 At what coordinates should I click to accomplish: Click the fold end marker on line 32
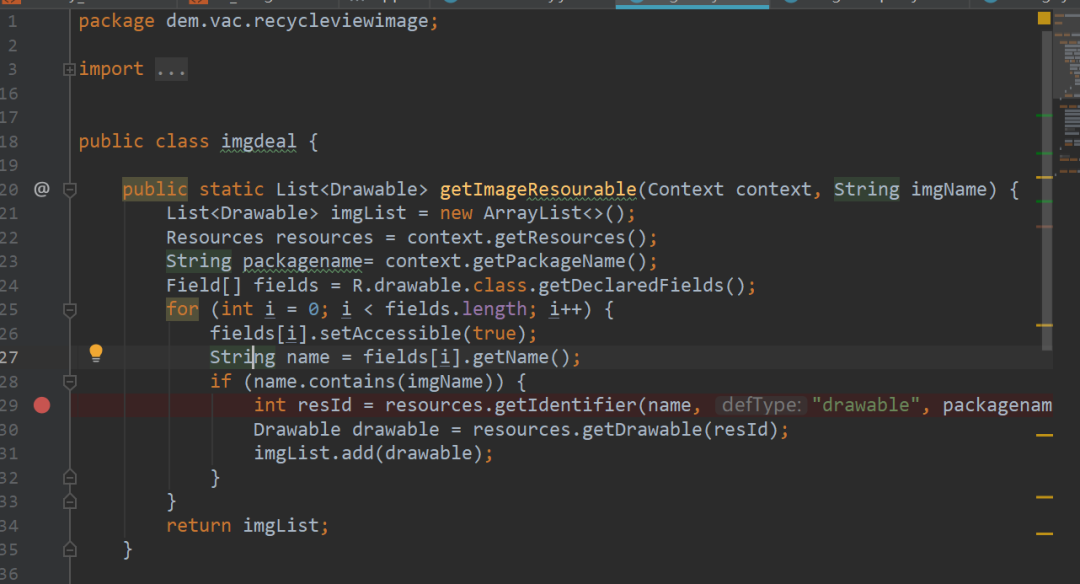(x=70, y=478)
